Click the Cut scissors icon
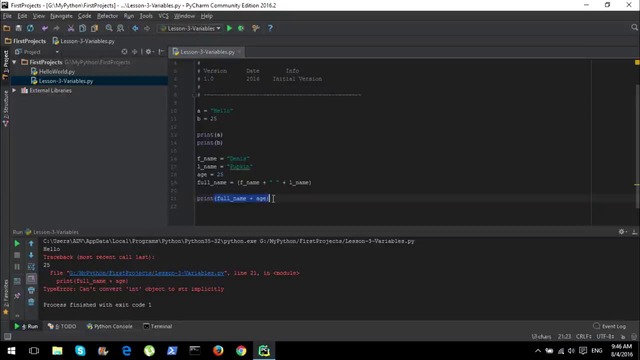The height and width of the screenshot is (360, 640). pyautogui.click(x=71, y=28)
